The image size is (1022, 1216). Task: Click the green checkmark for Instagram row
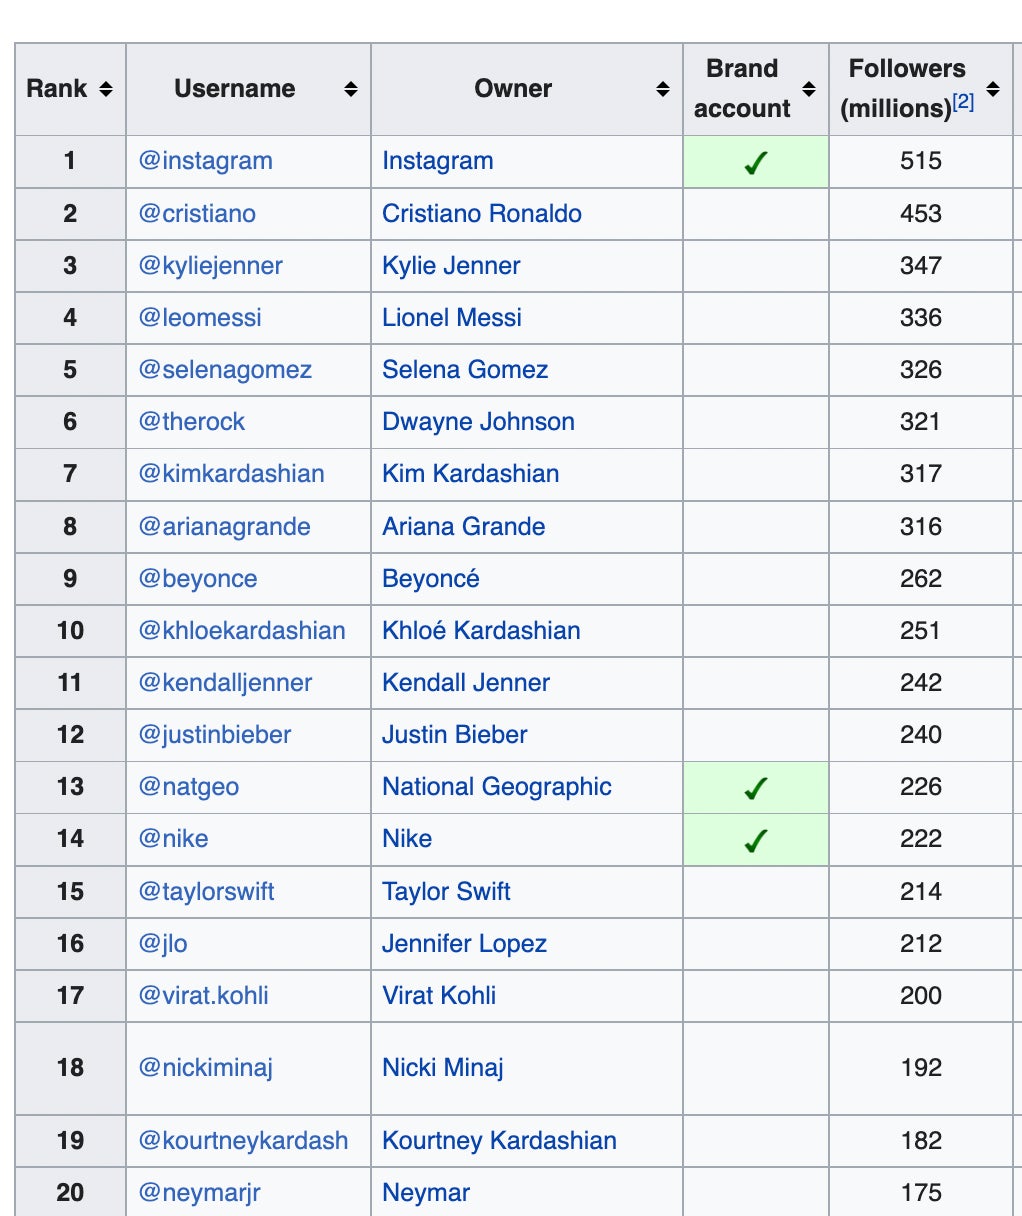[756, 162]
